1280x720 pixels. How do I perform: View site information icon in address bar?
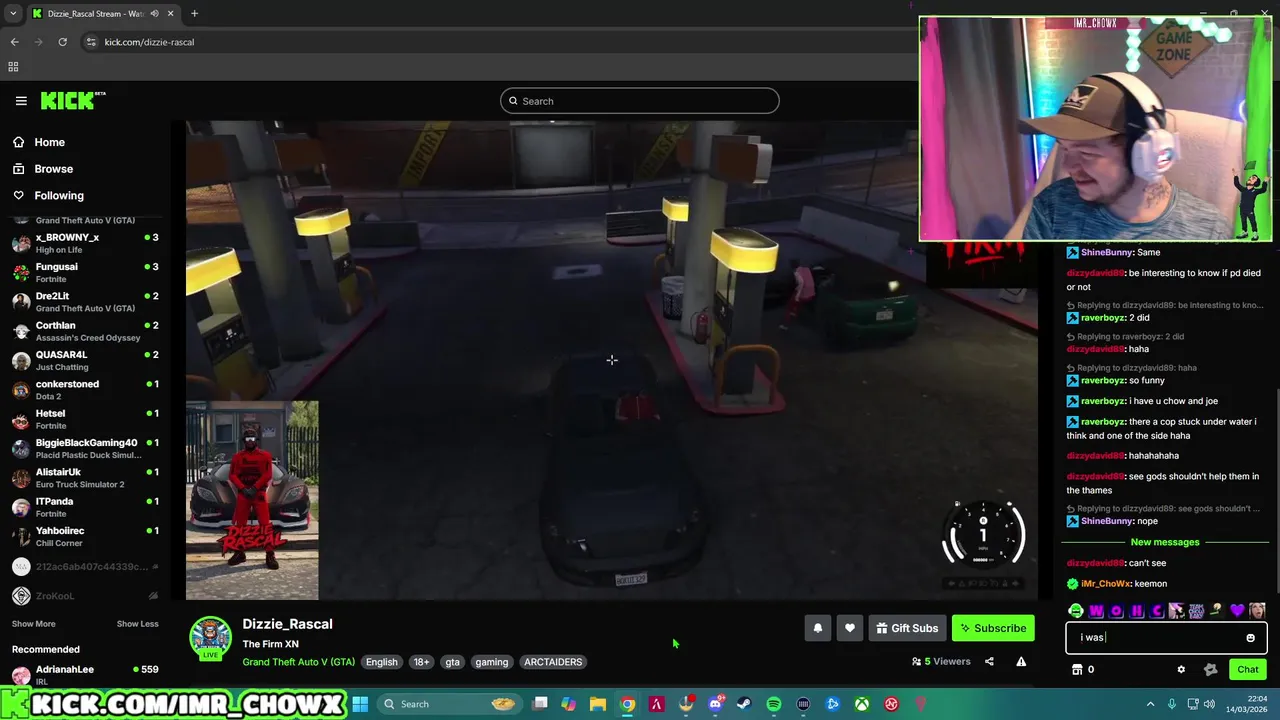coord(91,42)
